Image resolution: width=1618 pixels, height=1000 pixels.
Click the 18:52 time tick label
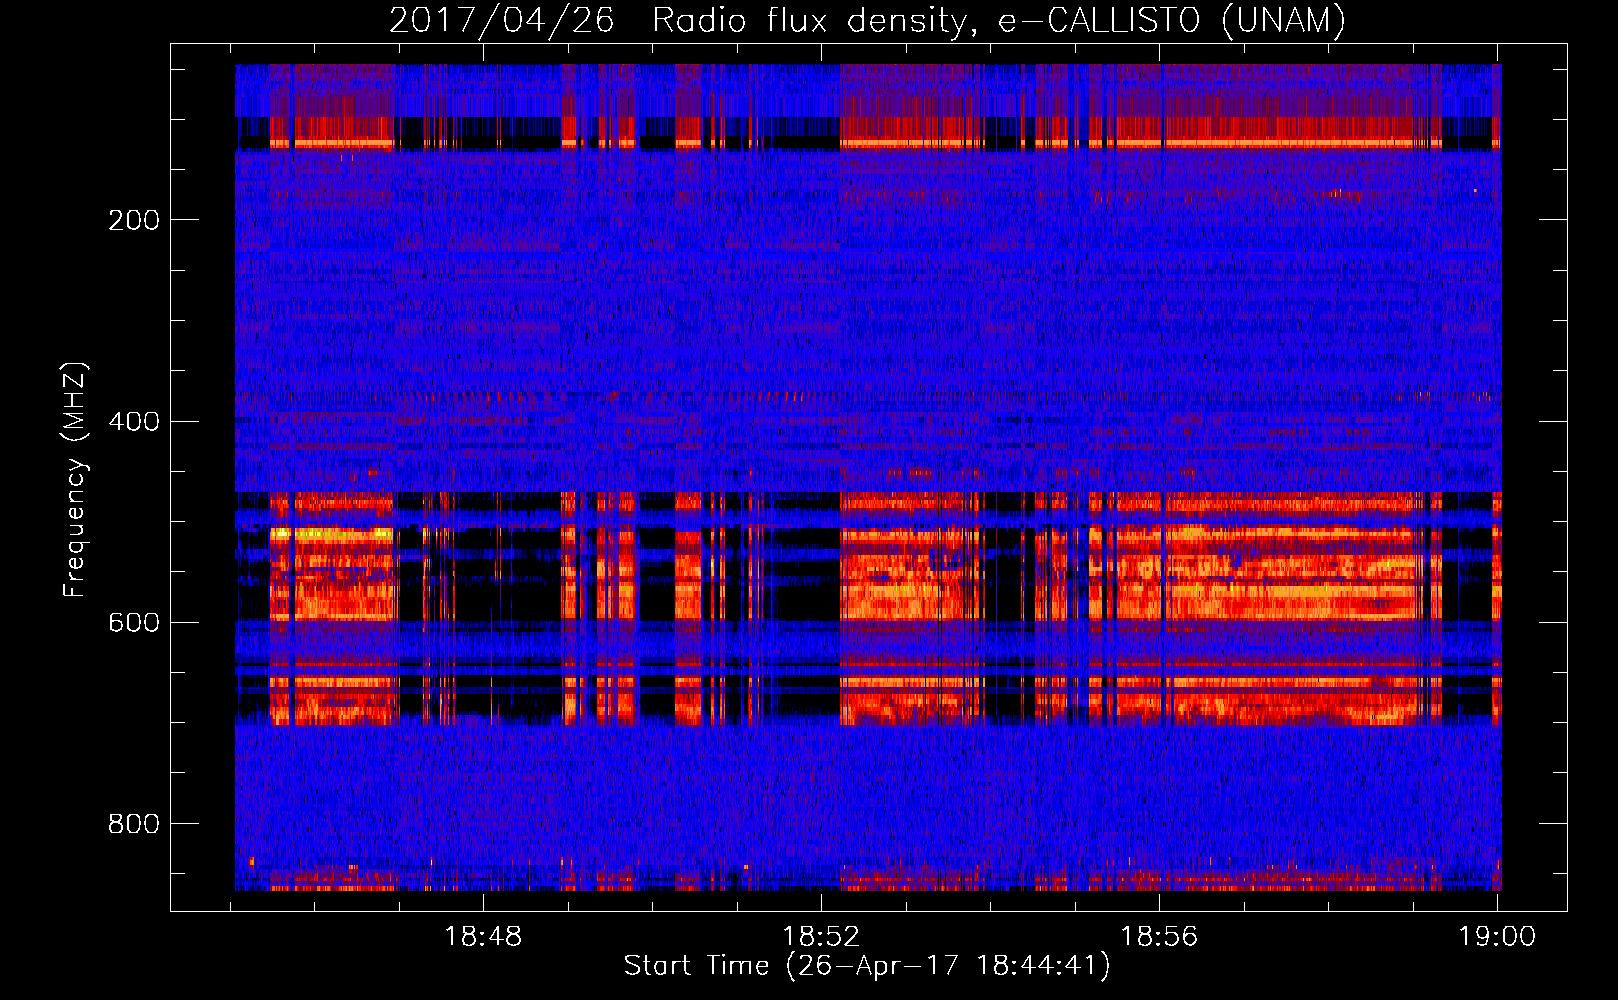pyautogui.click(x=821, y=937)
